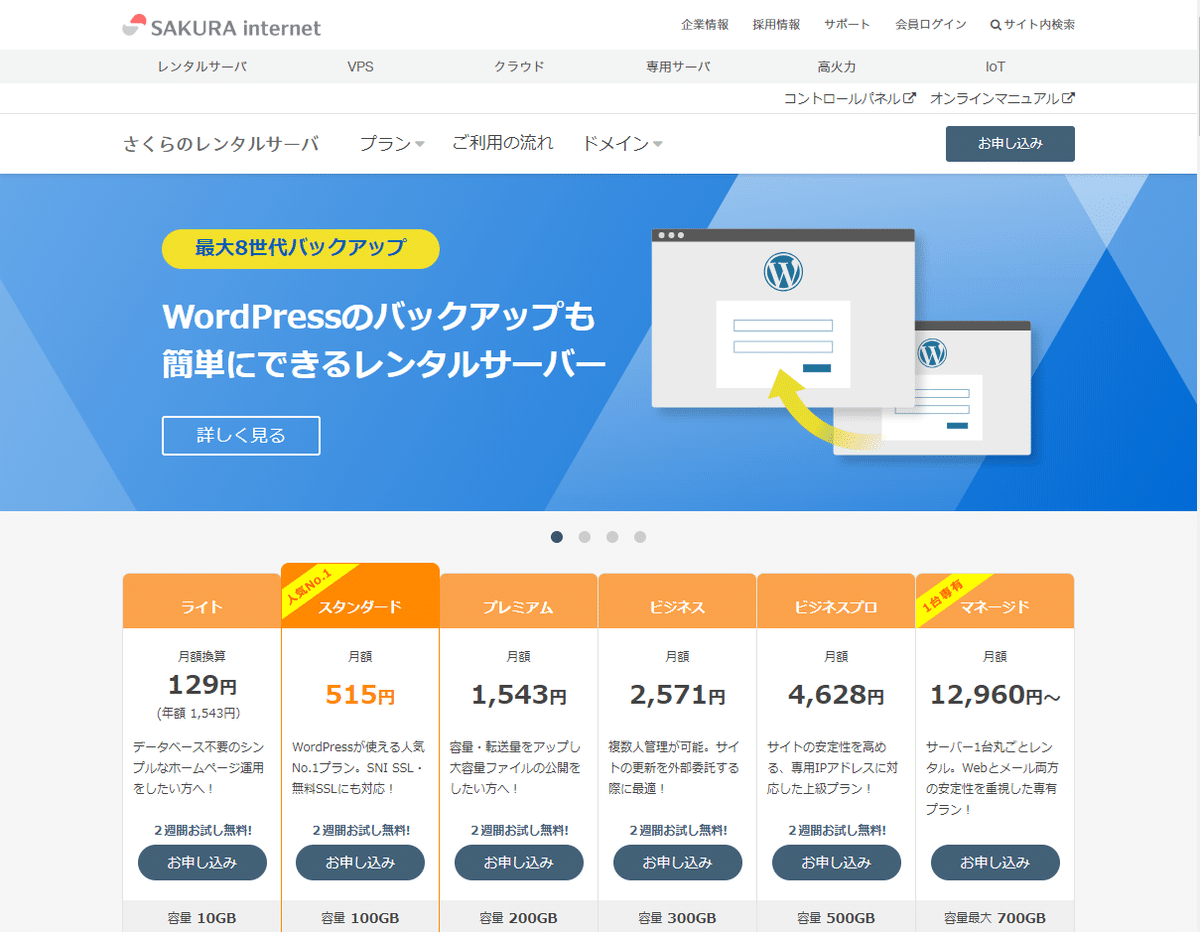The height and width of the screenshot is (932, 1200).
Task: Select 専用サーバ in service menu
Action: click(678, 67)
